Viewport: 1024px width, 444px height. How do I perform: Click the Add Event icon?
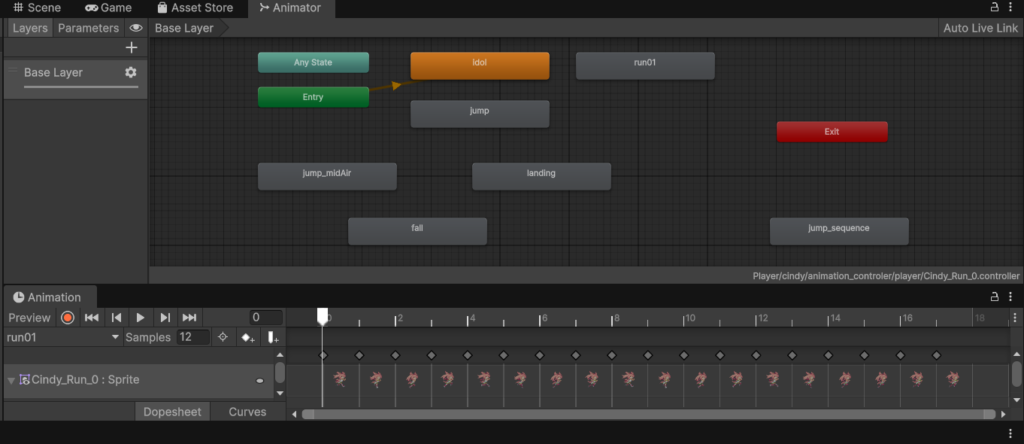point(272,338)
